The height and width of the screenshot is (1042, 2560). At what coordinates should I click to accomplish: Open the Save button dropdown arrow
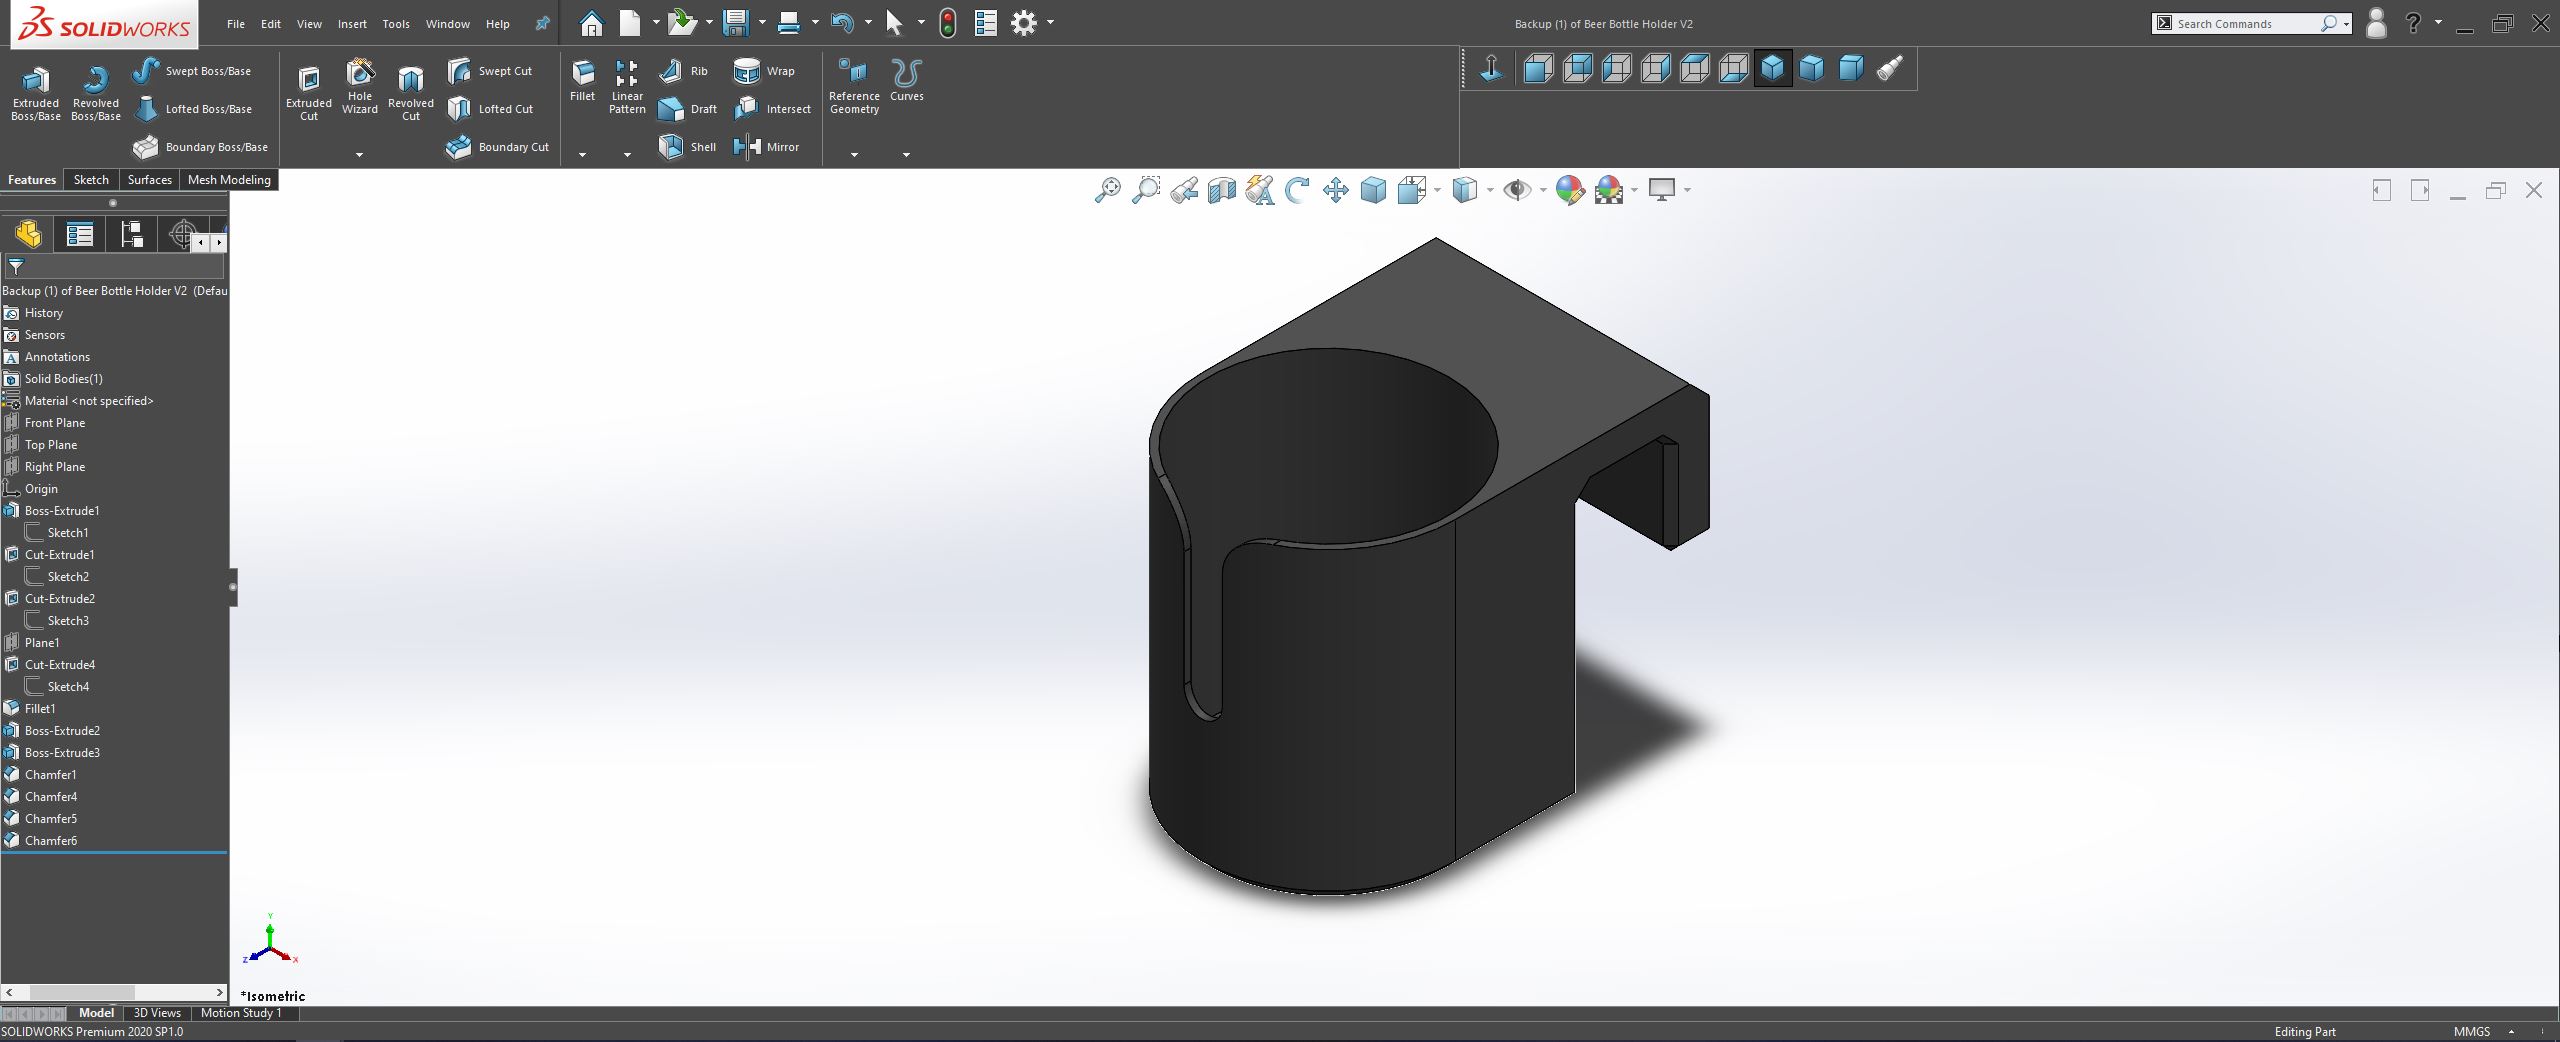click(761, 23)
